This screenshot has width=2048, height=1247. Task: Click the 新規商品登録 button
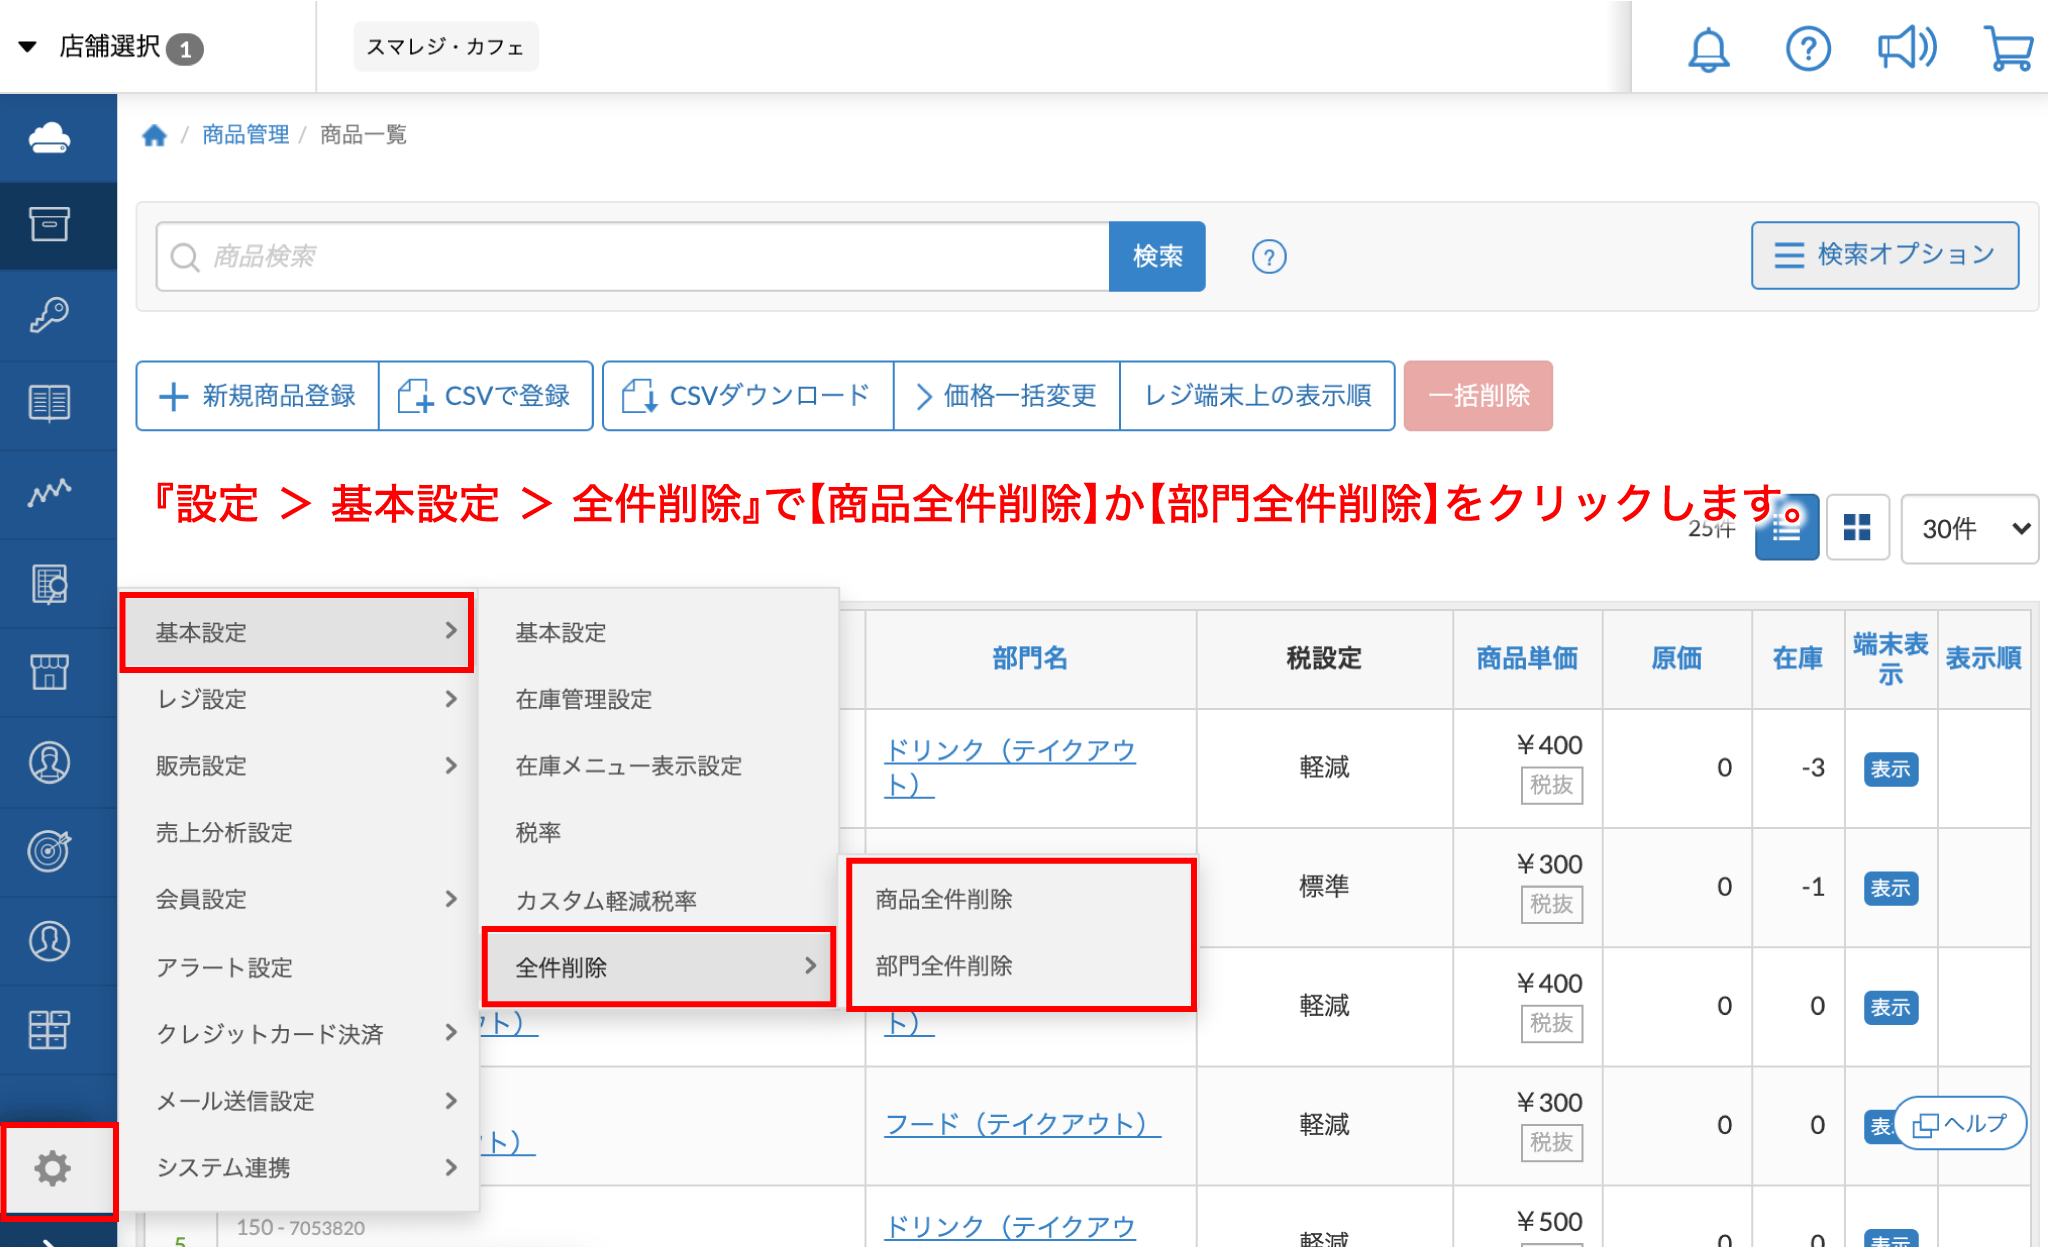tap(258, 396)
